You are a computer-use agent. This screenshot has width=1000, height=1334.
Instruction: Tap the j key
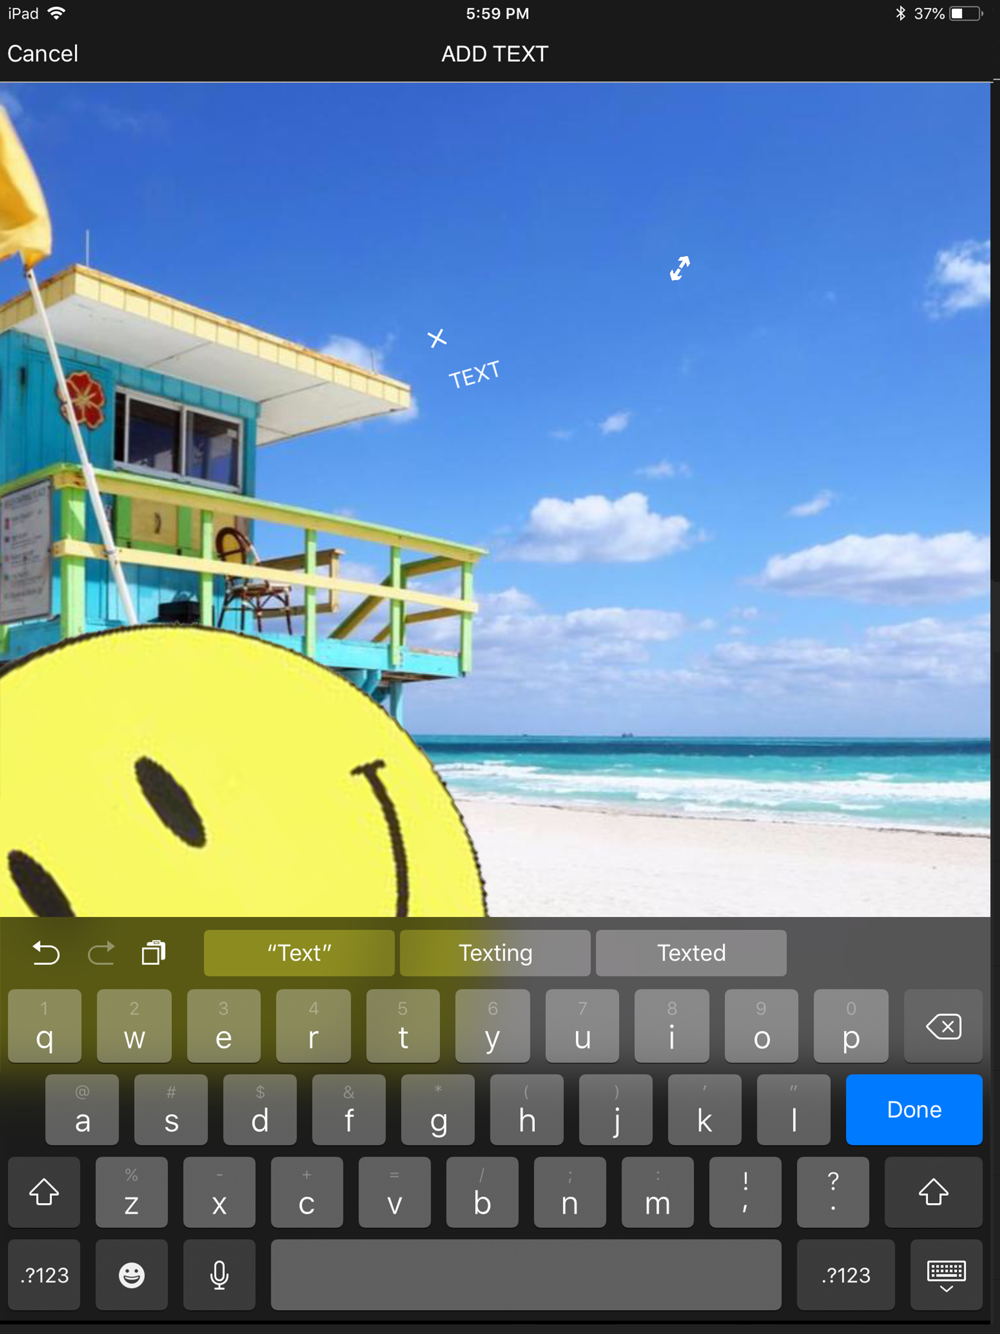tap(616, 1110)
